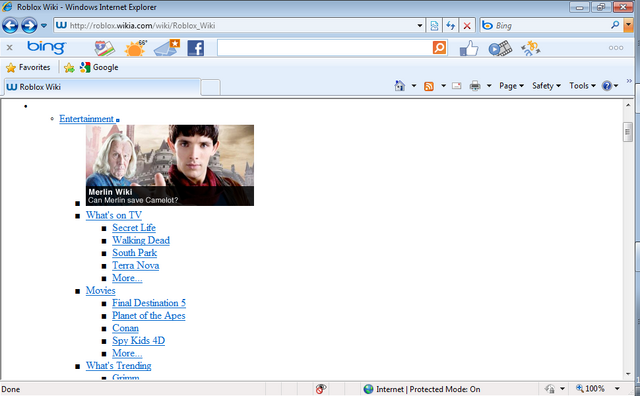The image size is (640, 396).
Task: Open More link under Terra Nova
Action: 127,278
